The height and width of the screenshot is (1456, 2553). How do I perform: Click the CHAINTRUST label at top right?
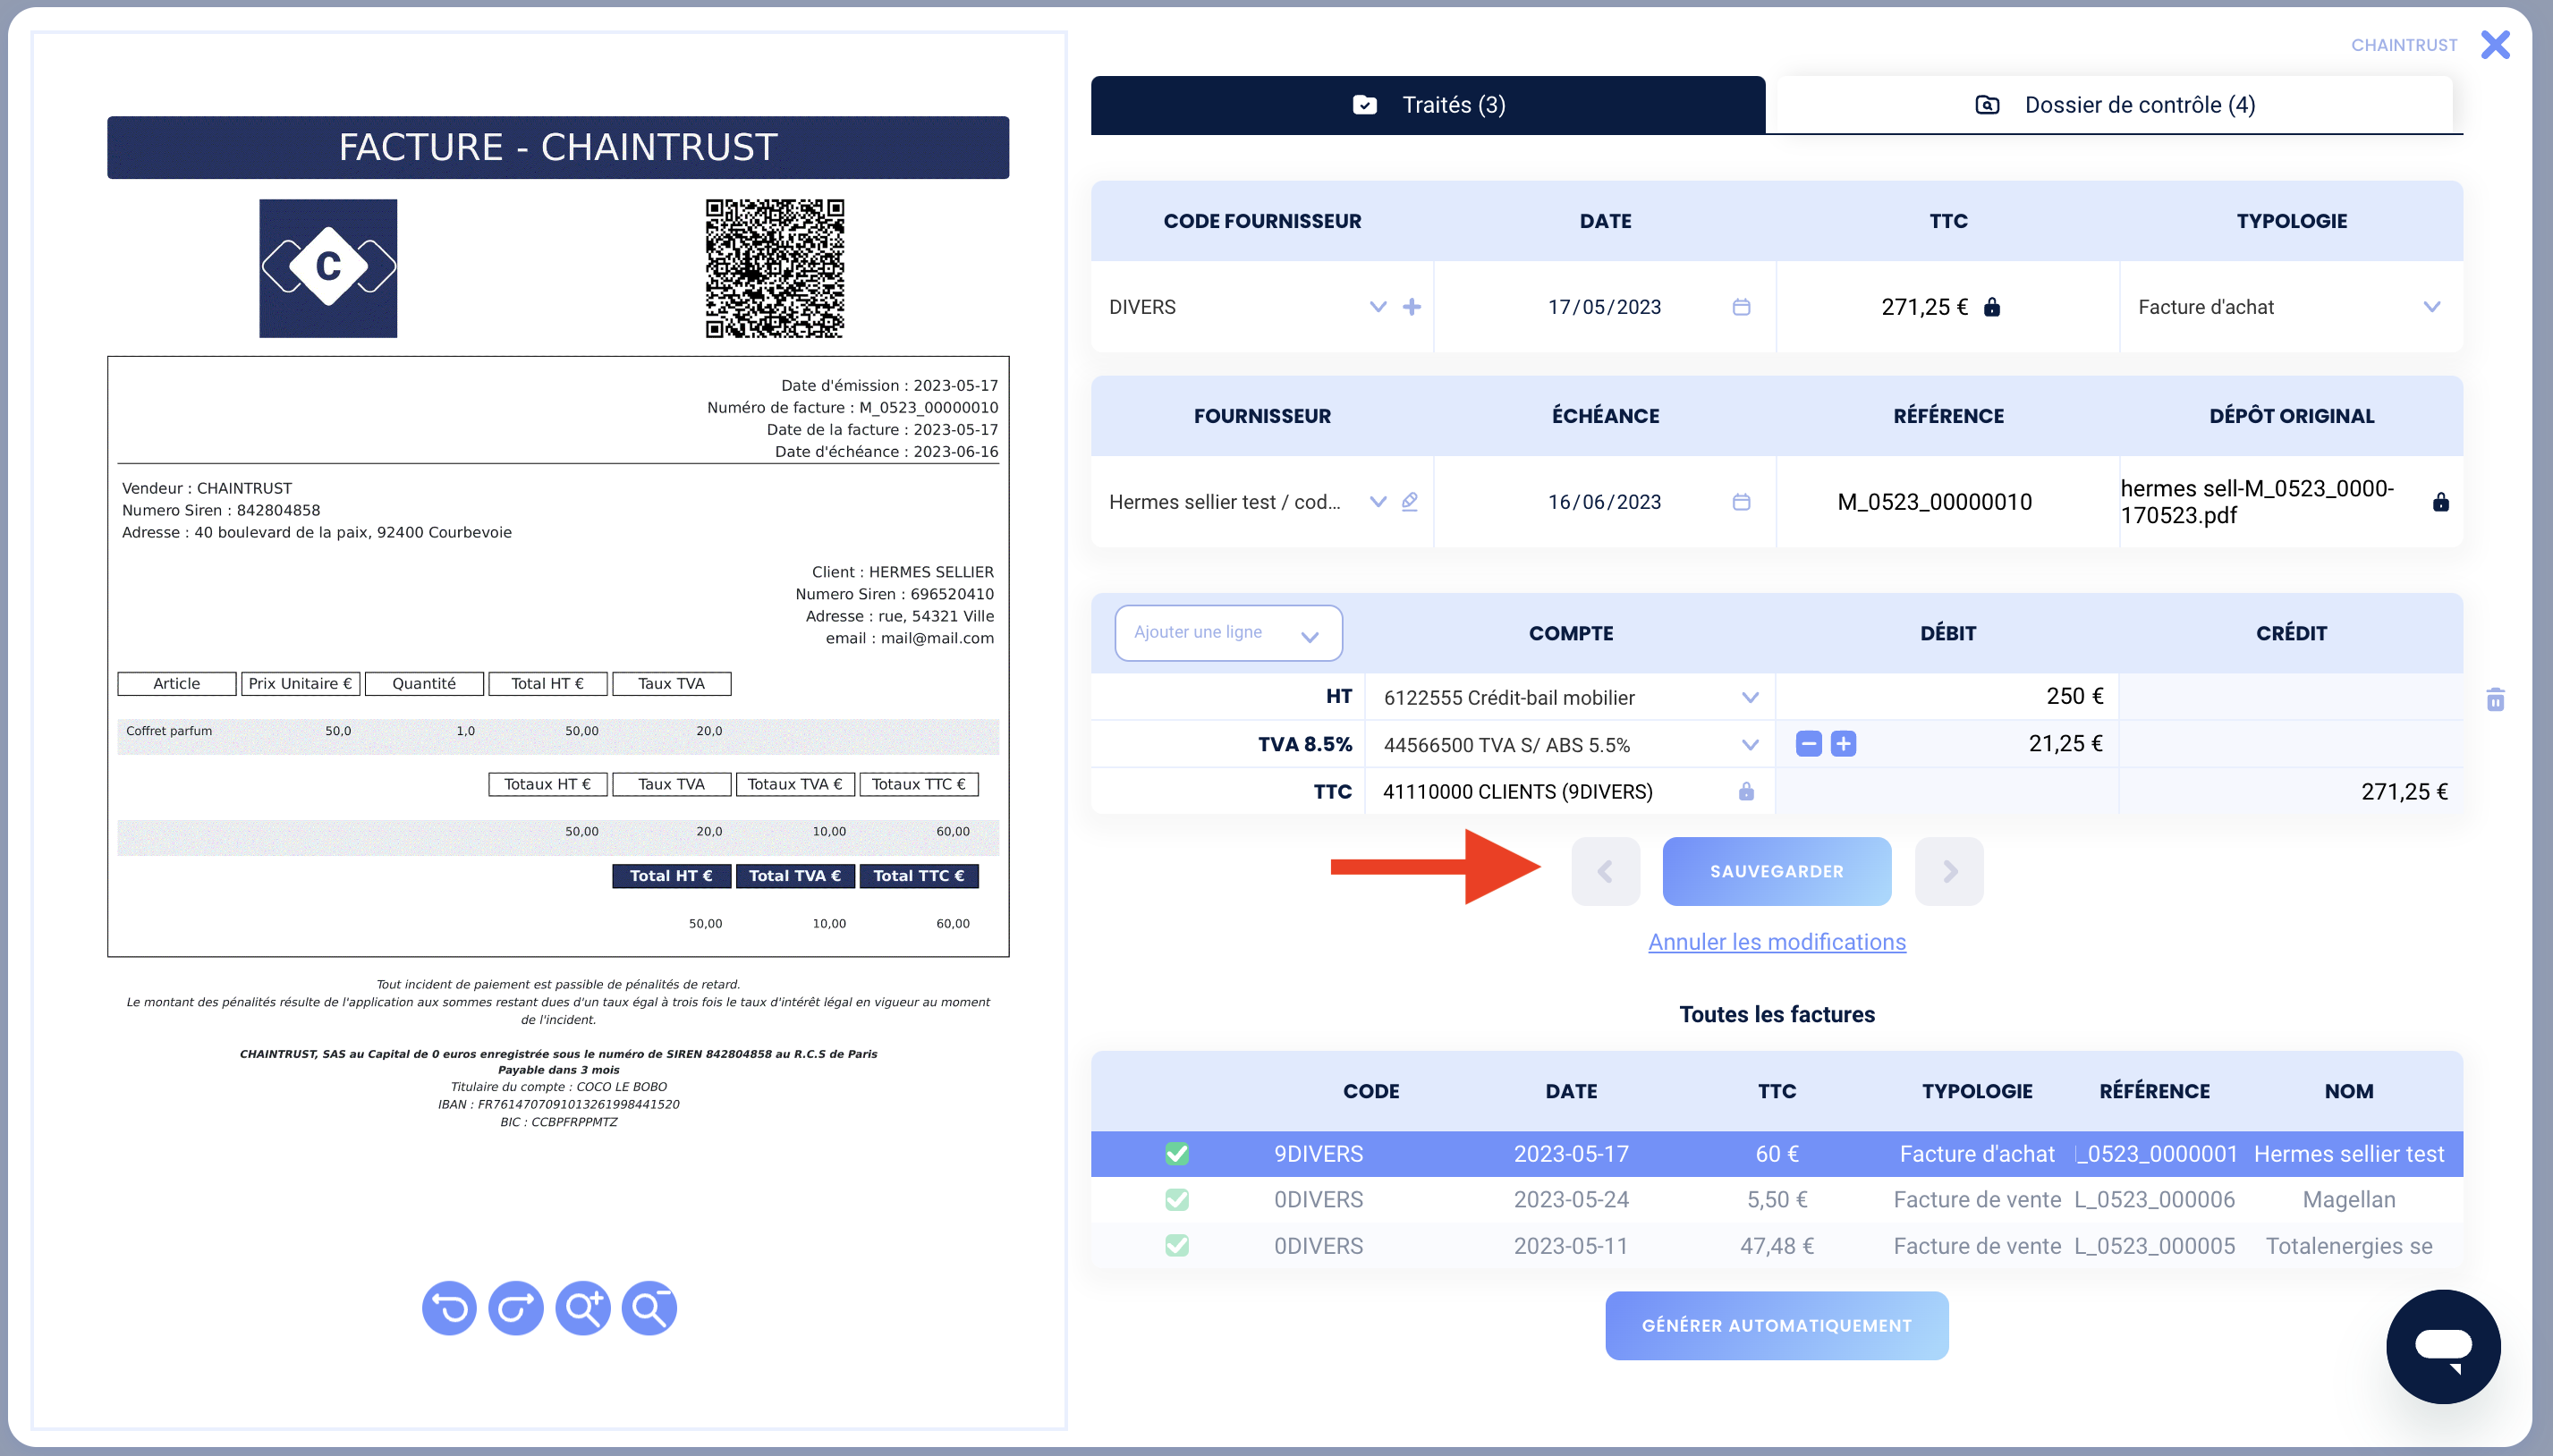(2403, 45)
